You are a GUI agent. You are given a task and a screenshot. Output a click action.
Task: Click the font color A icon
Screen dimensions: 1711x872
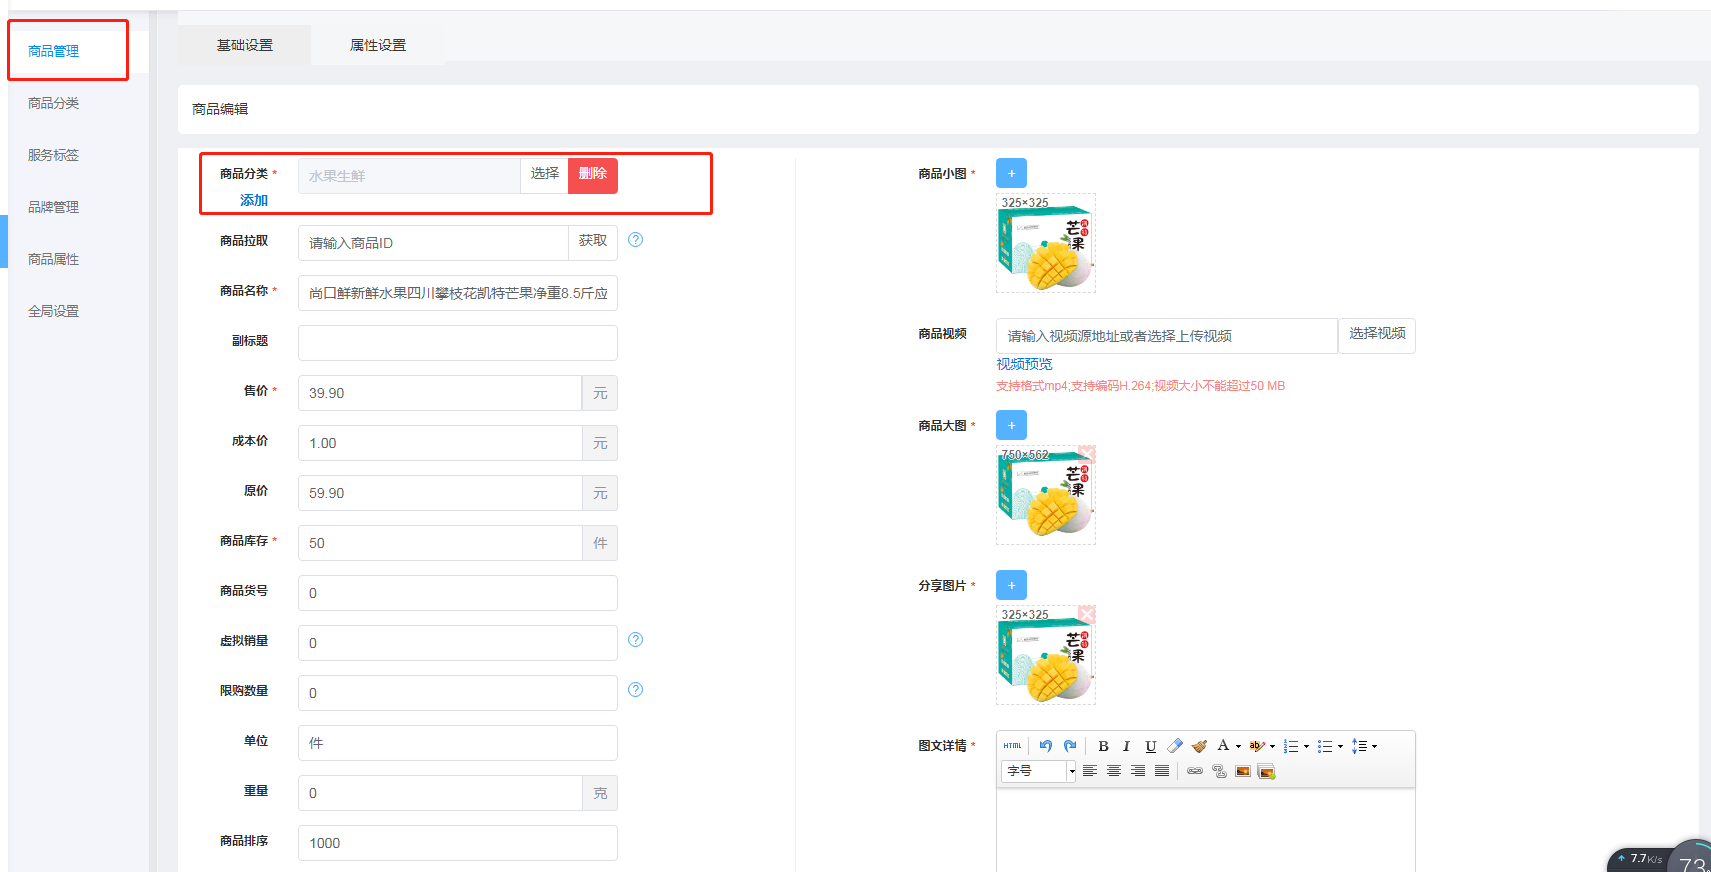pyautogui.click(x=1223, y=745)
